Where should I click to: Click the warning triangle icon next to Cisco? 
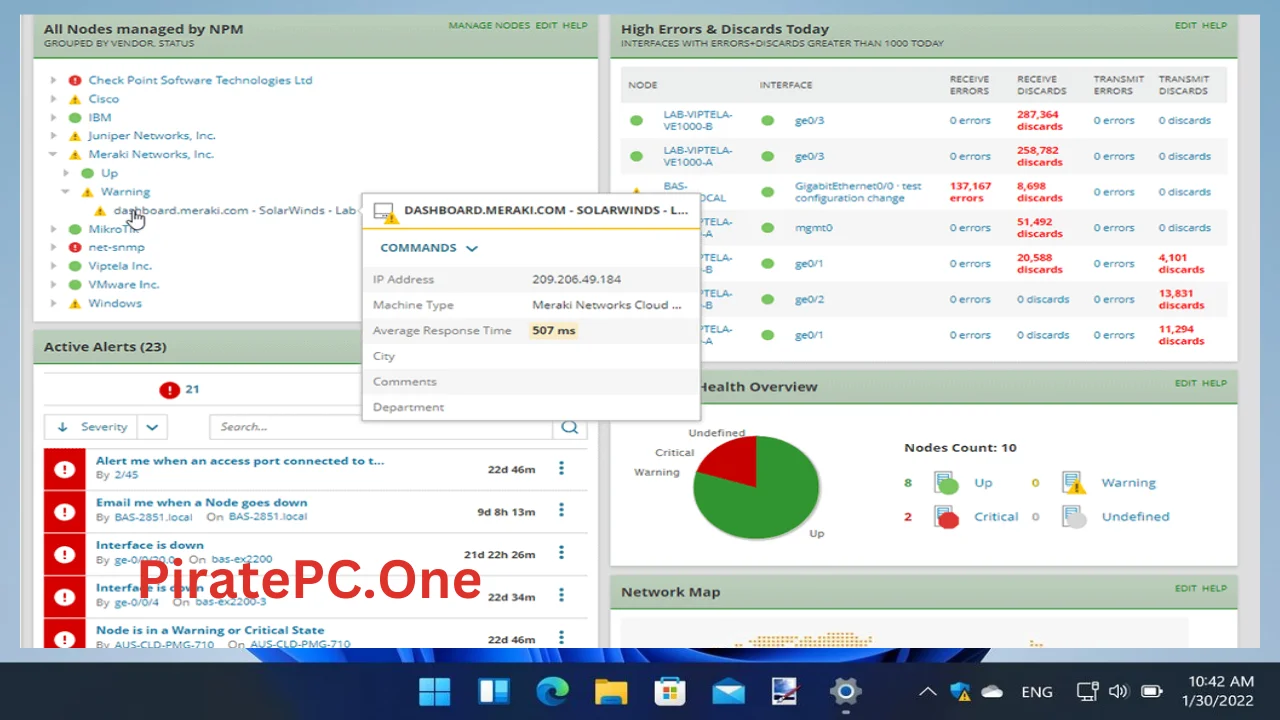point(75,99)
